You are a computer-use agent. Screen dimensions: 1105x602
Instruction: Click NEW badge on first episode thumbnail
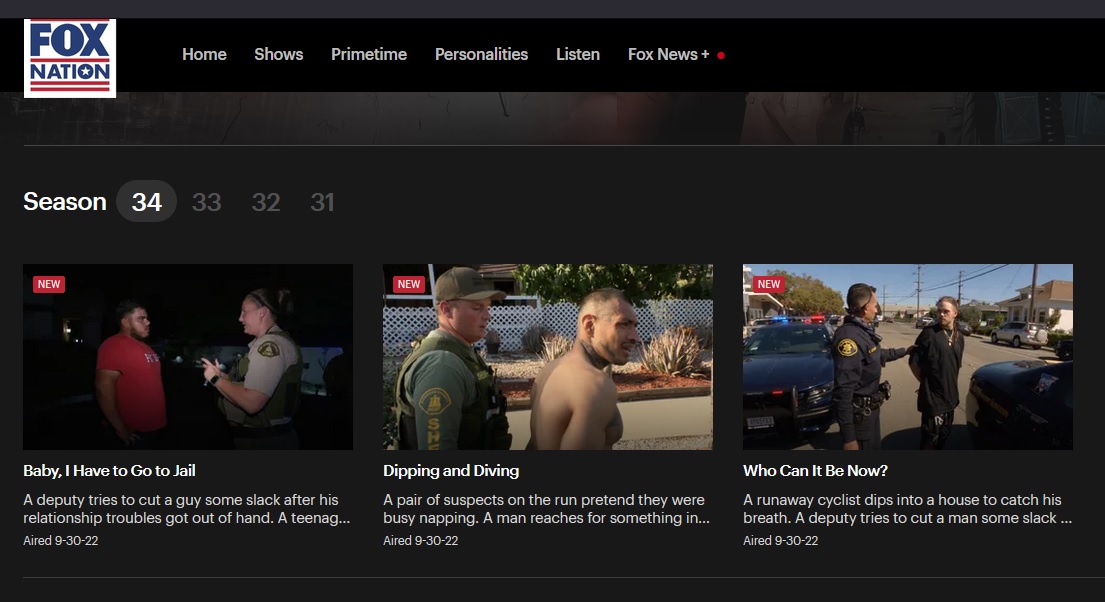(49, 284)
